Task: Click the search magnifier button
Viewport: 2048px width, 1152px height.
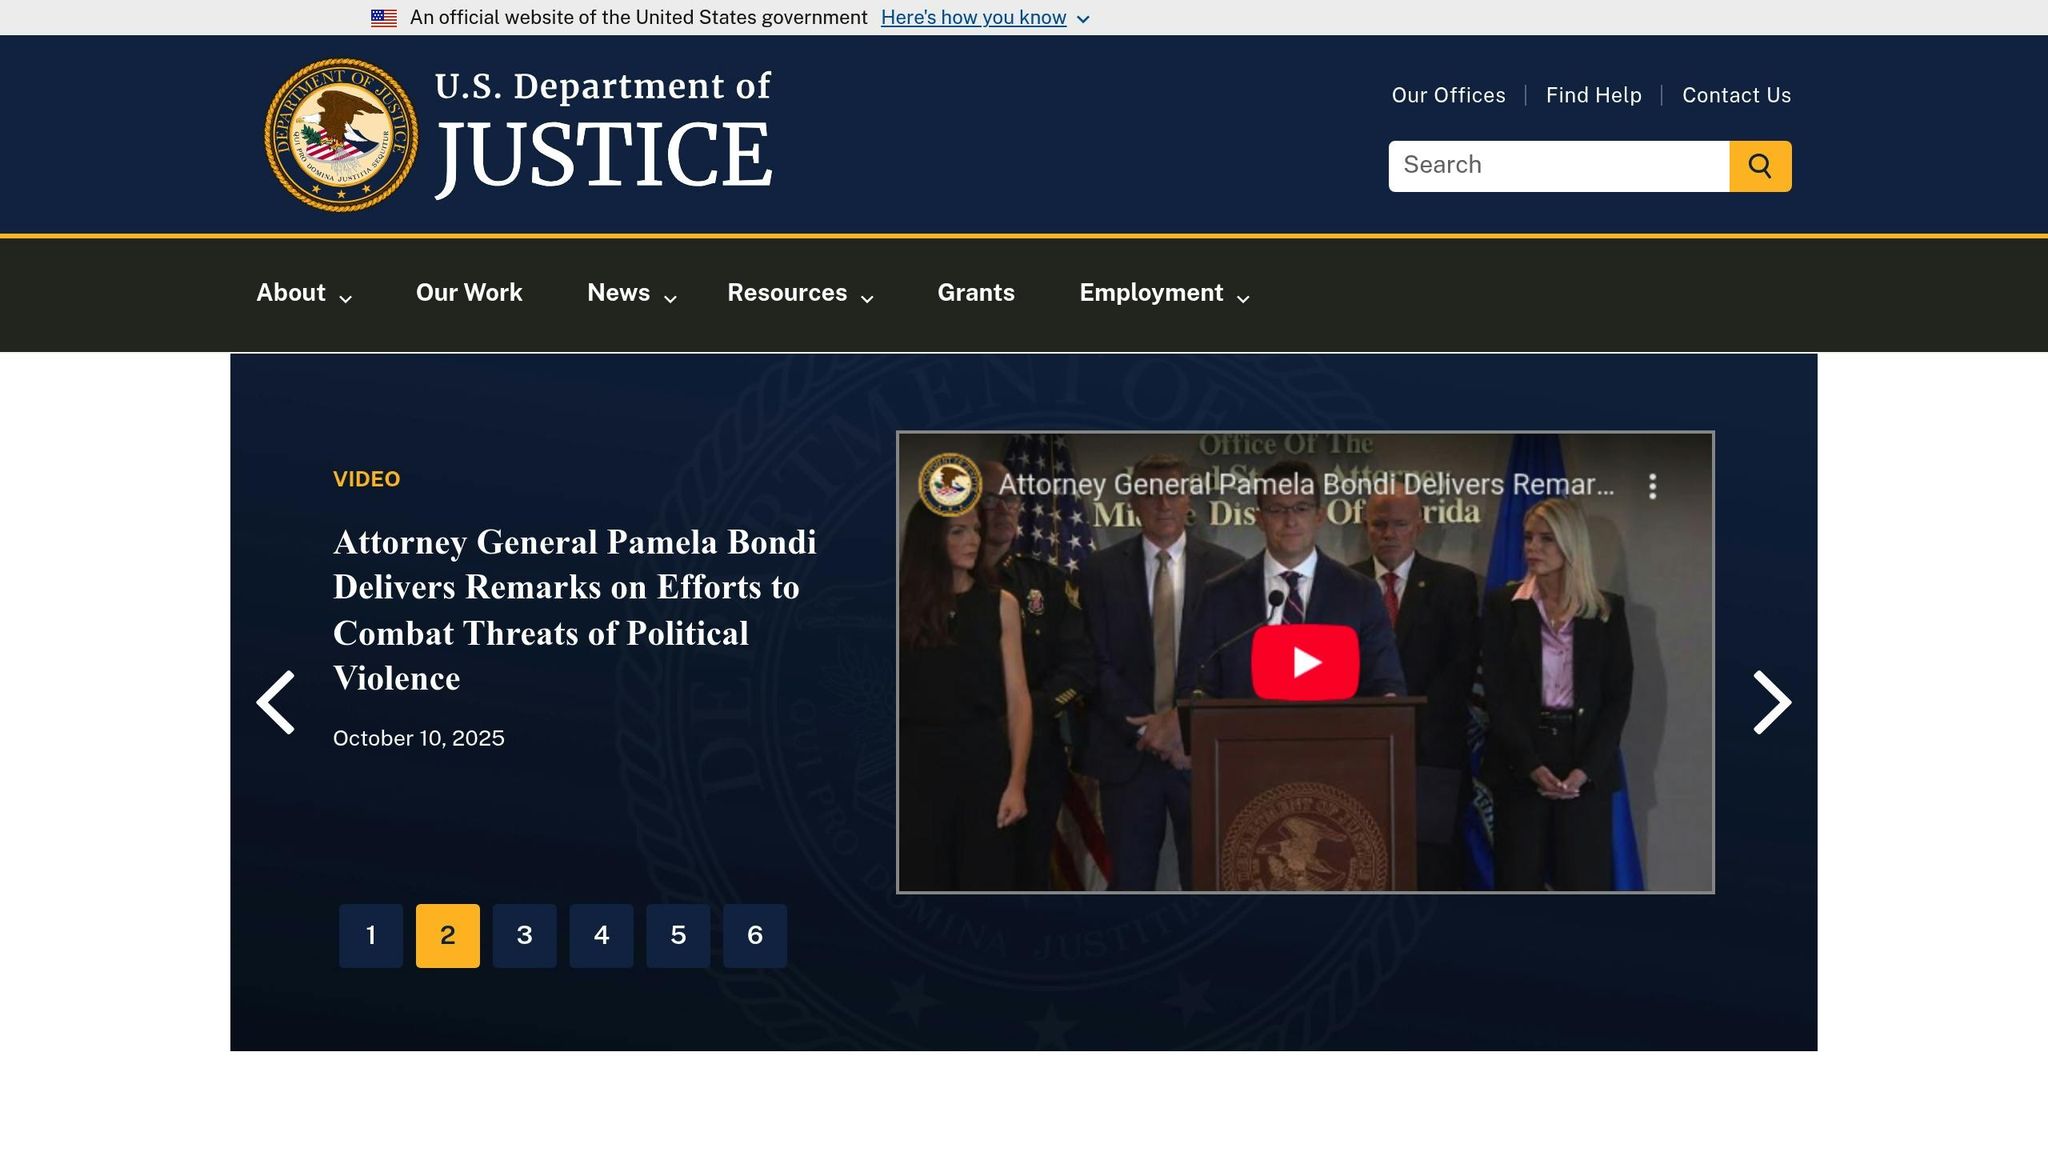Action: (x=1759, y=165)
